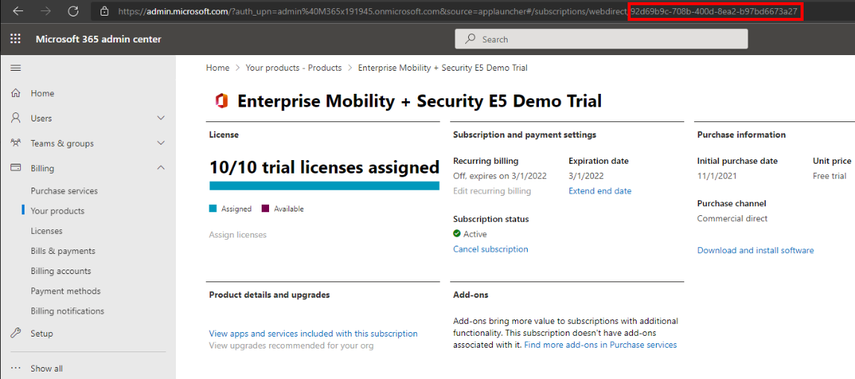
Task: Click in the Search box
Action: pyautogui.click(x=601, y=39)
